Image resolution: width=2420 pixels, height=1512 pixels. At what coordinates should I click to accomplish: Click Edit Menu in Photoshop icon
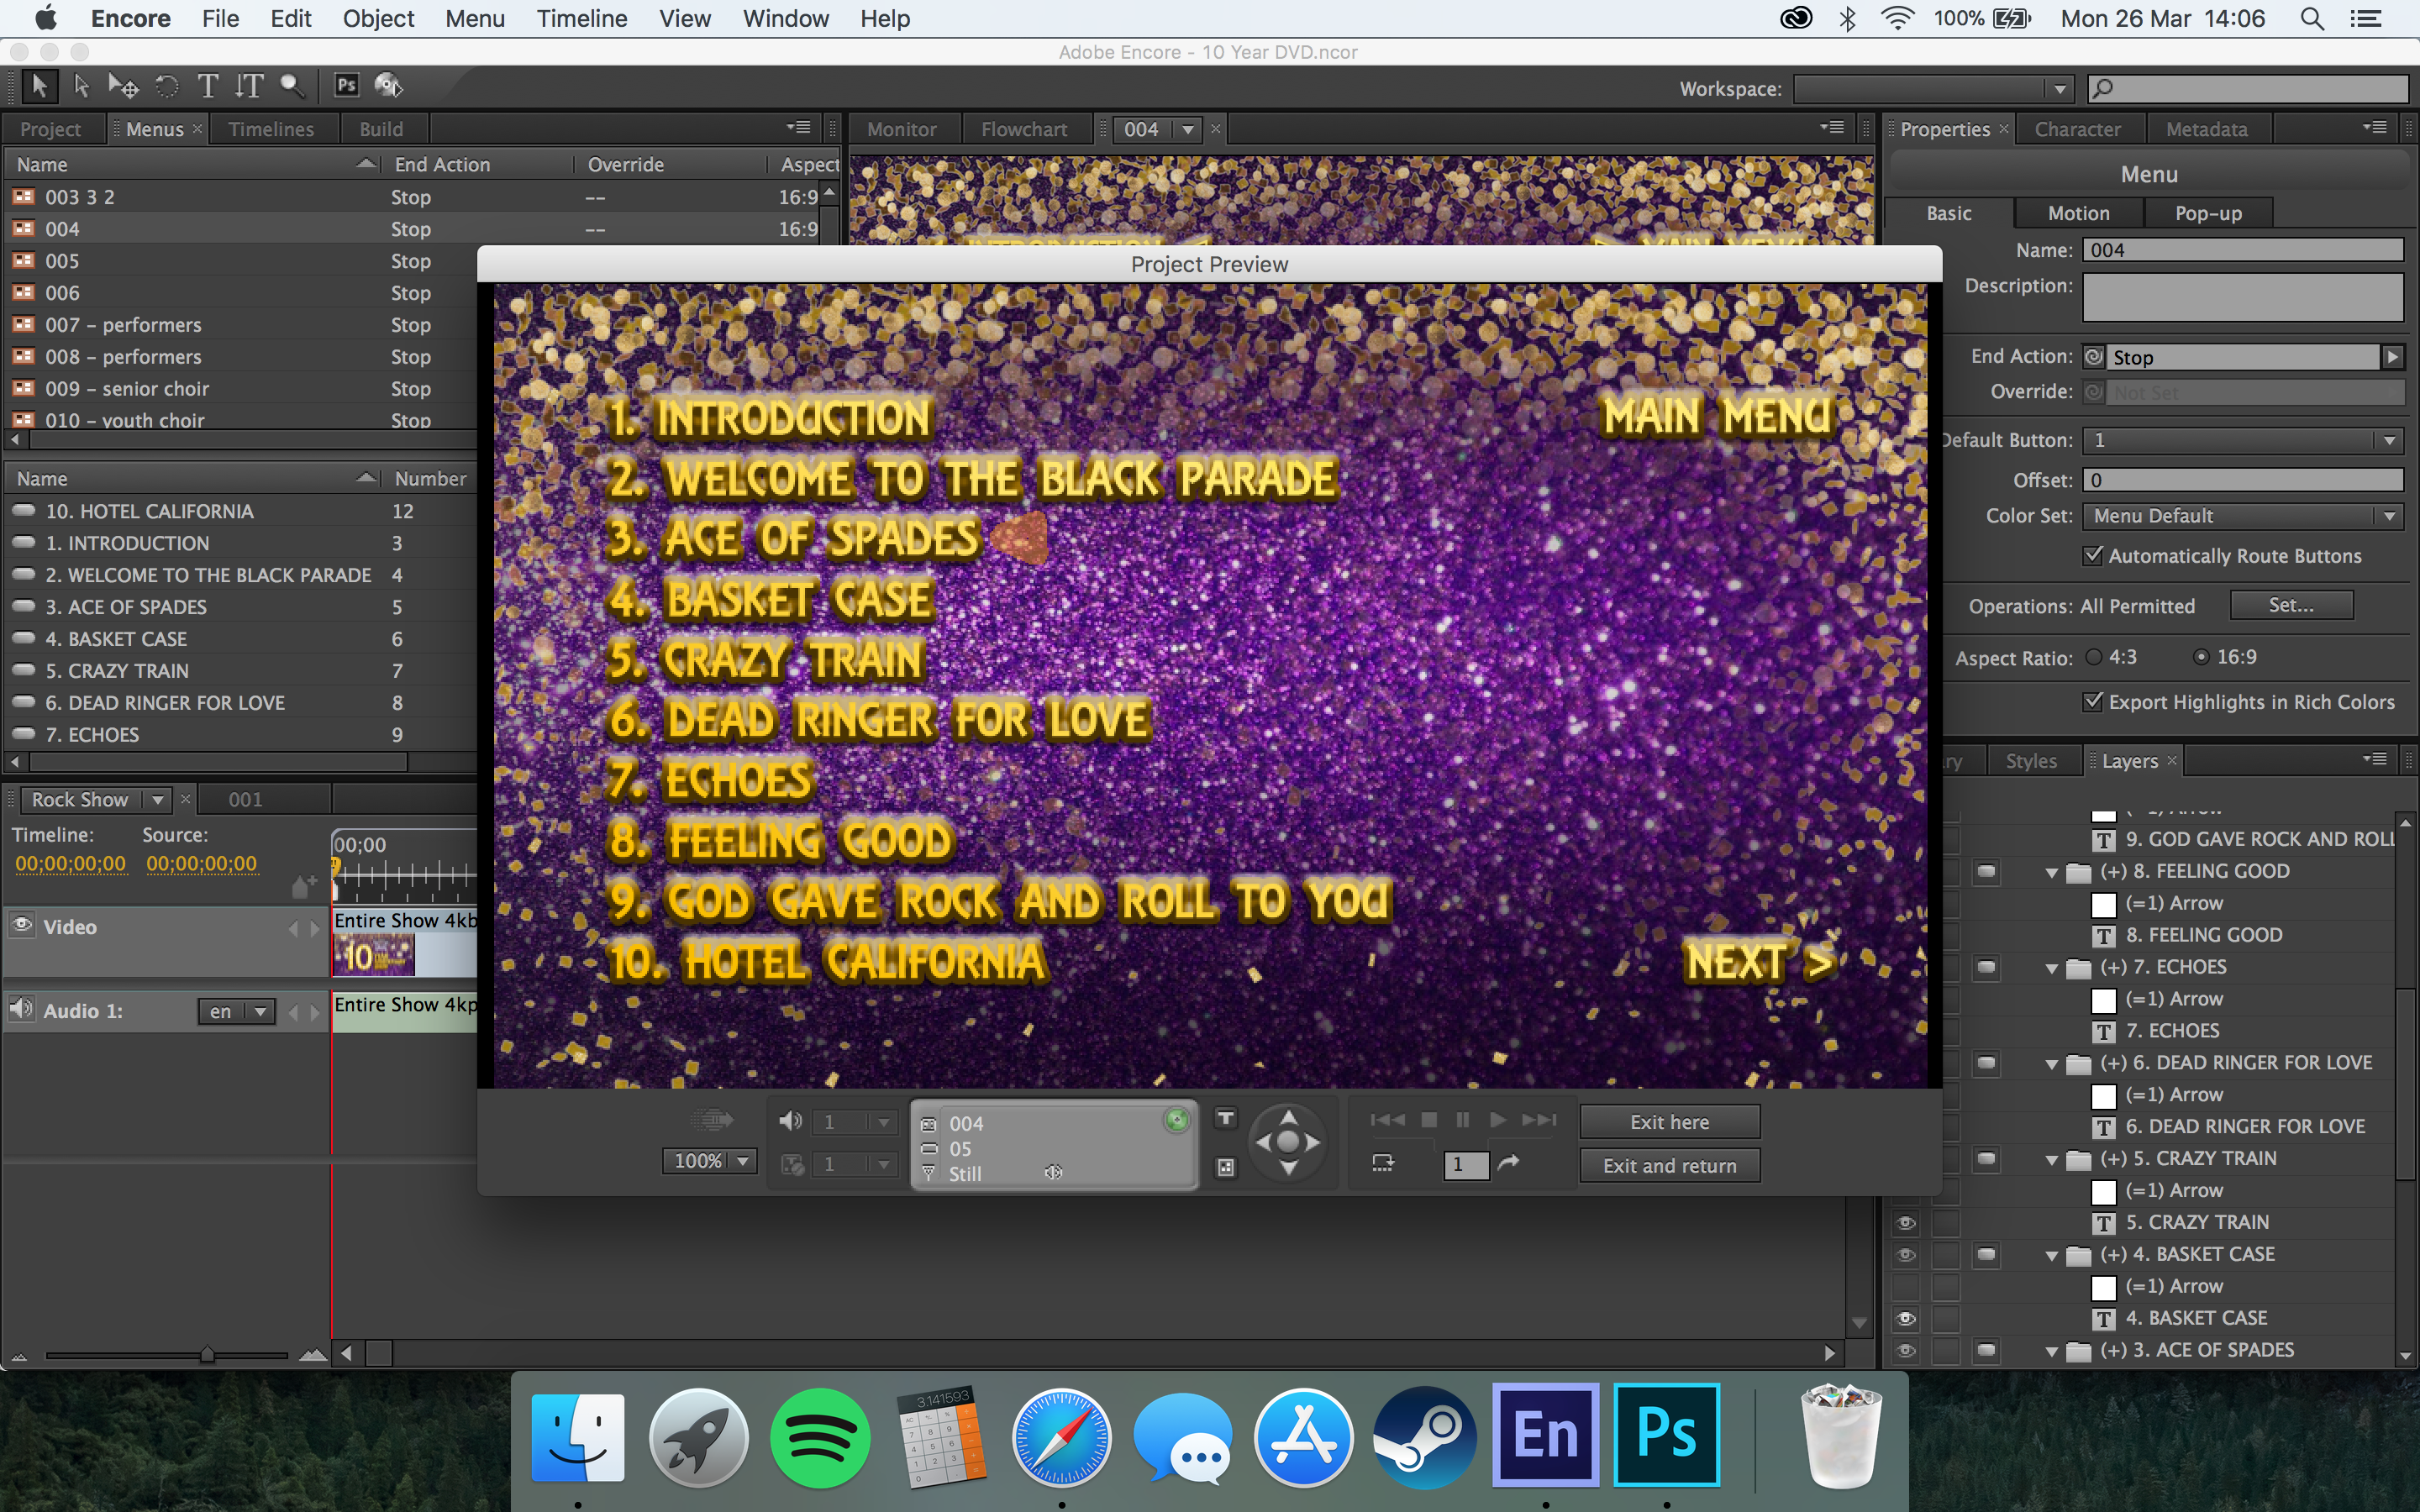(346, 86)
